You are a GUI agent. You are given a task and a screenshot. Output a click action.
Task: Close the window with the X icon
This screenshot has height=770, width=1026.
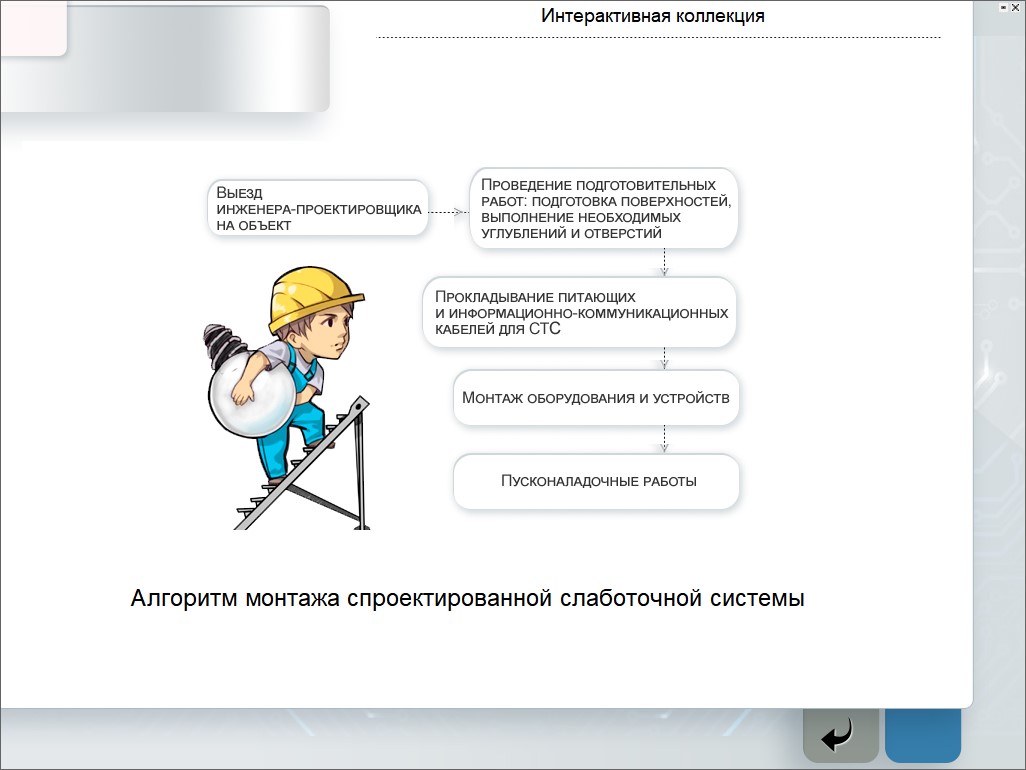click(x=1017, y=6)
